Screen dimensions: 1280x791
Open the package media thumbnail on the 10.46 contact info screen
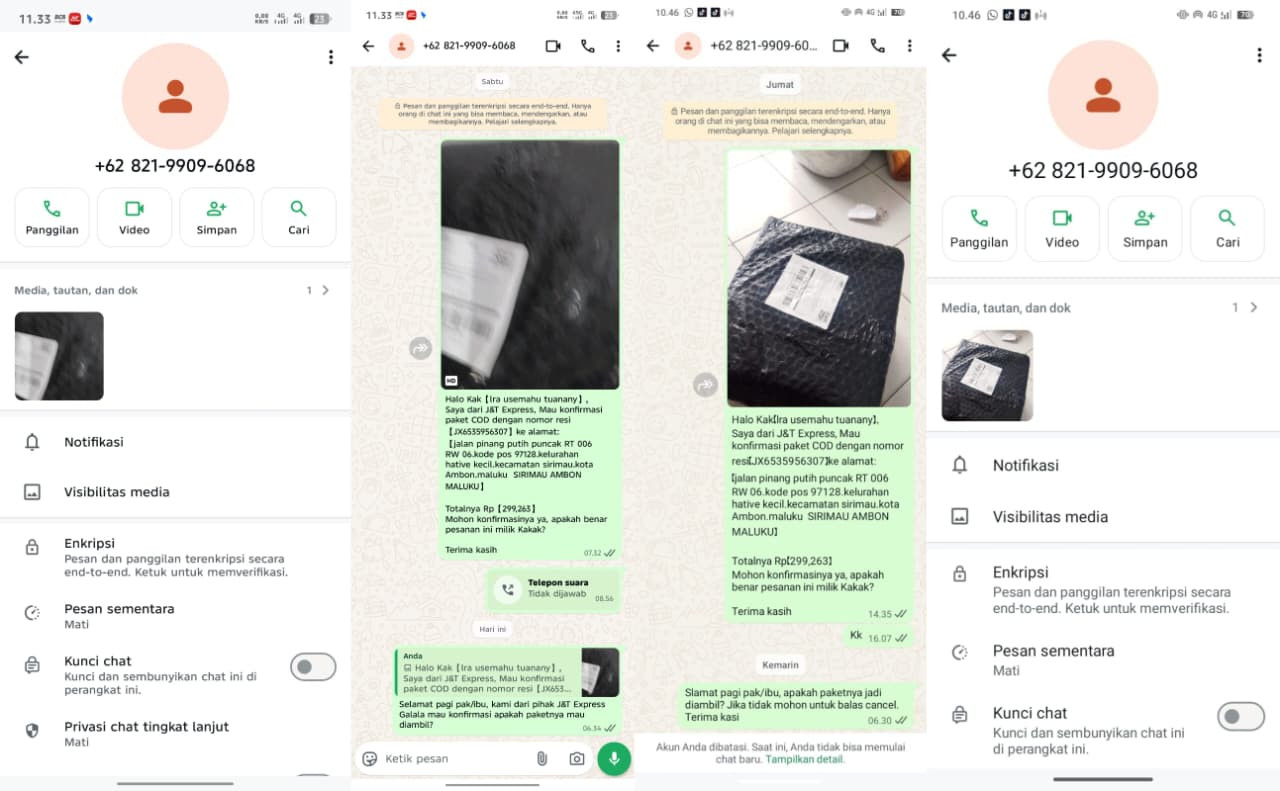click(x=987, y=375)
